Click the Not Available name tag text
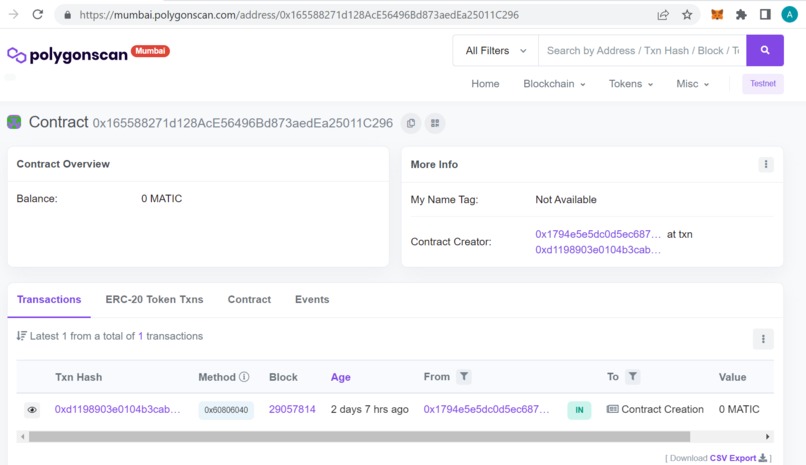 566,200
